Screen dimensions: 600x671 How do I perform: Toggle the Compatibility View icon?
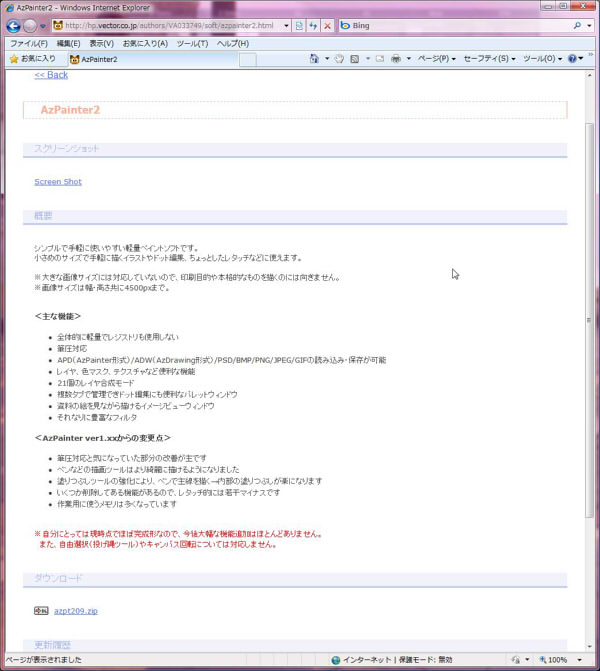(x=299, y=26)
